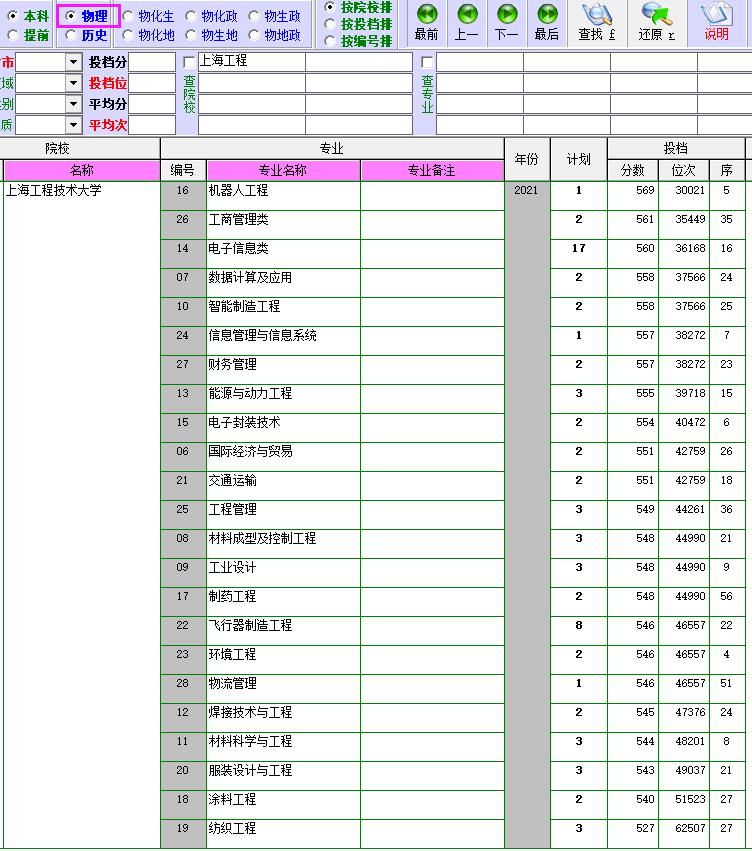The width and height of the screenshot is (752, 851).
Task: Go to next record 下一
Action: [507, 23]
